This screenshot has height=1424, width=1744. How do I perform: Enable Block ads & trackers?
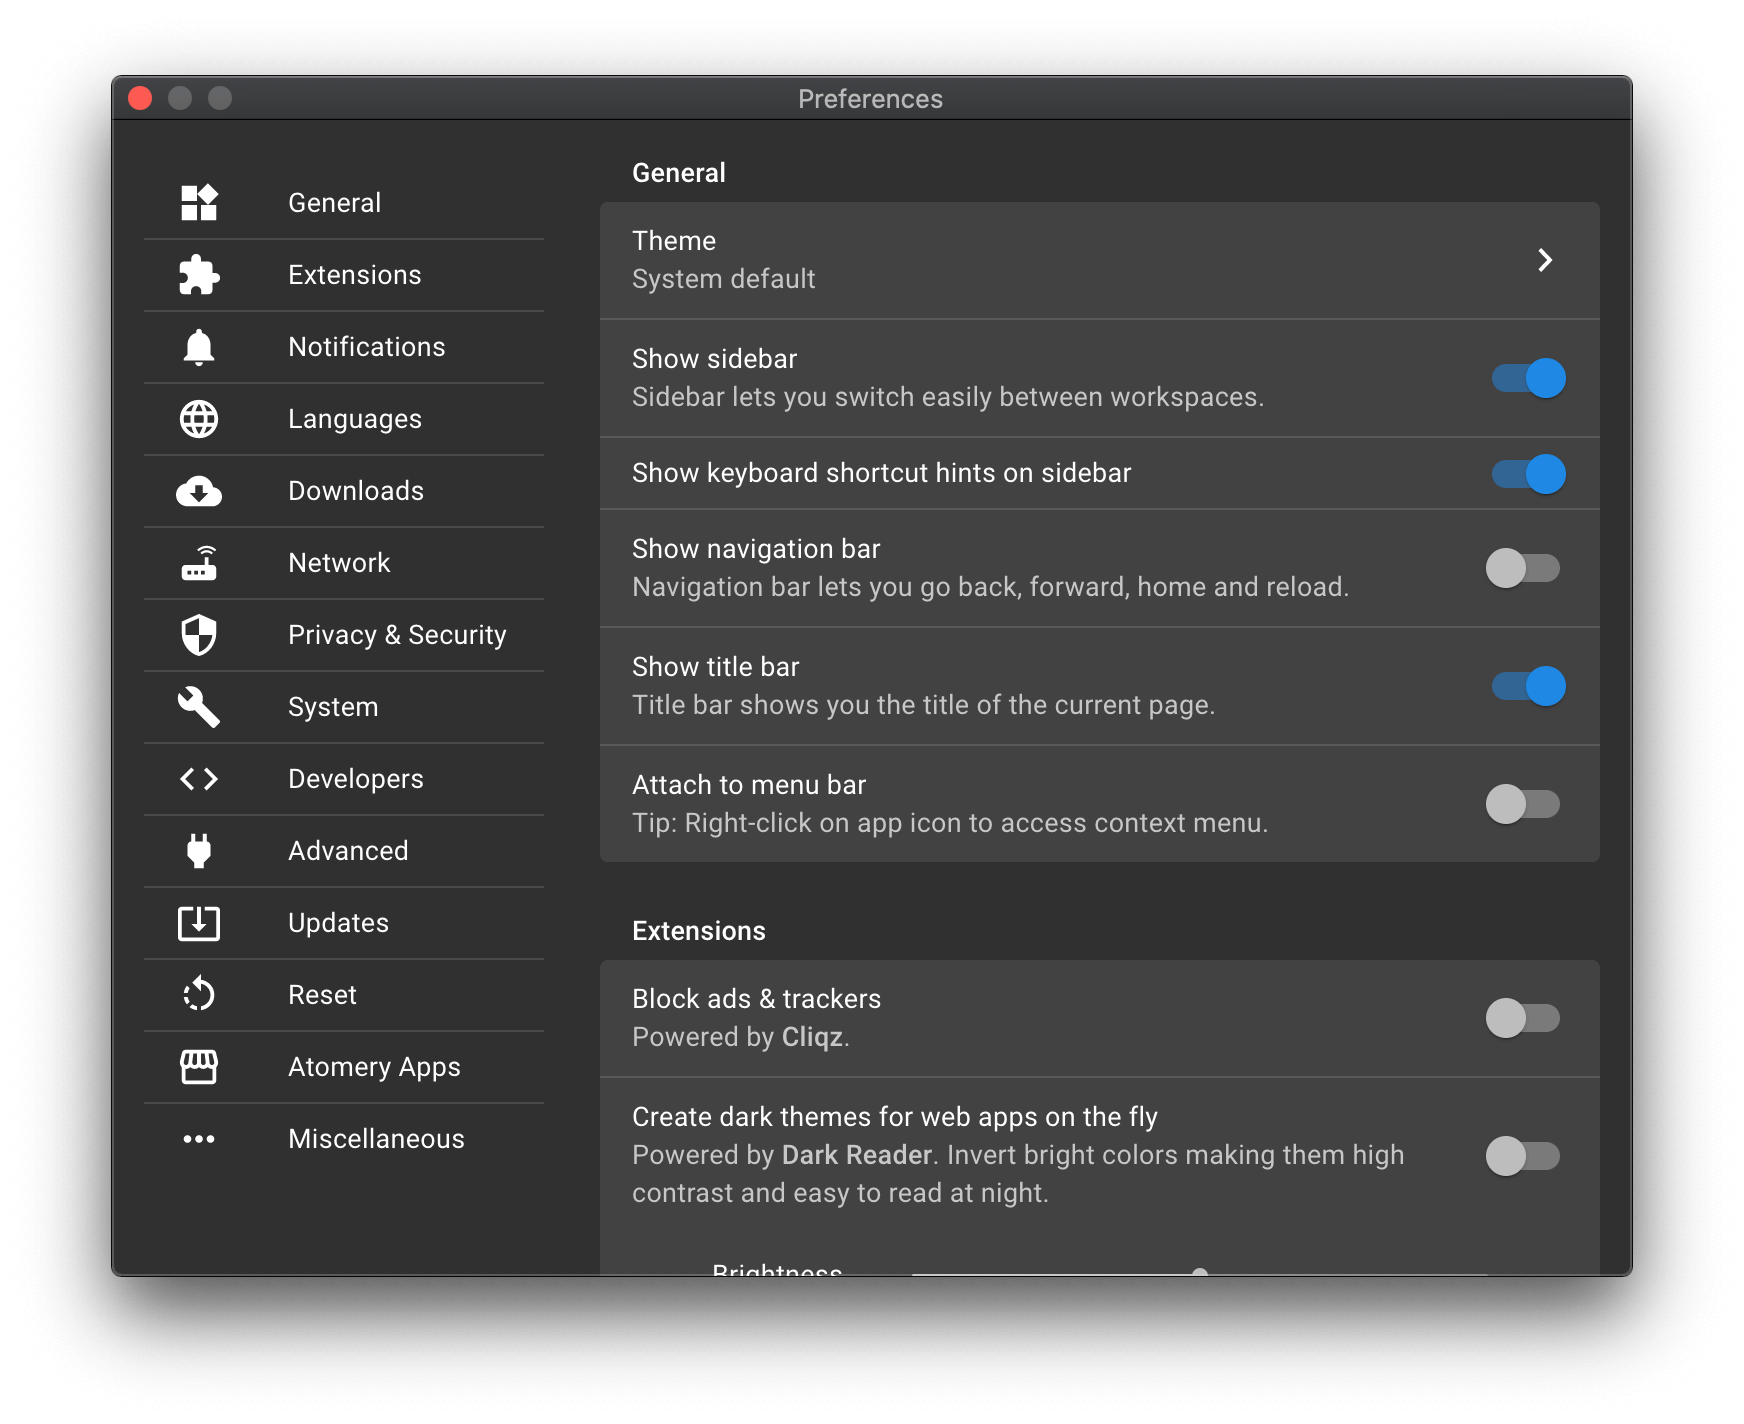(1523, 1018)
